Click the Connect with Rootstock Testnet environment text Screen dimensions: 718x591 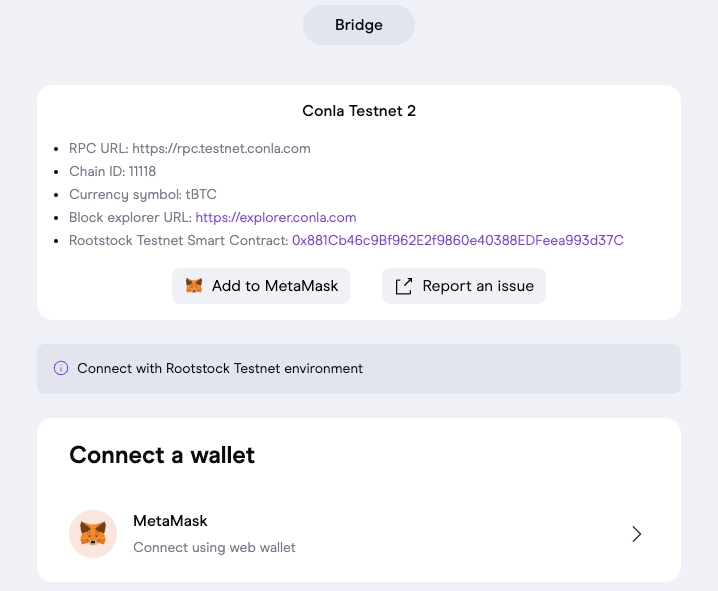click(220, 368)
